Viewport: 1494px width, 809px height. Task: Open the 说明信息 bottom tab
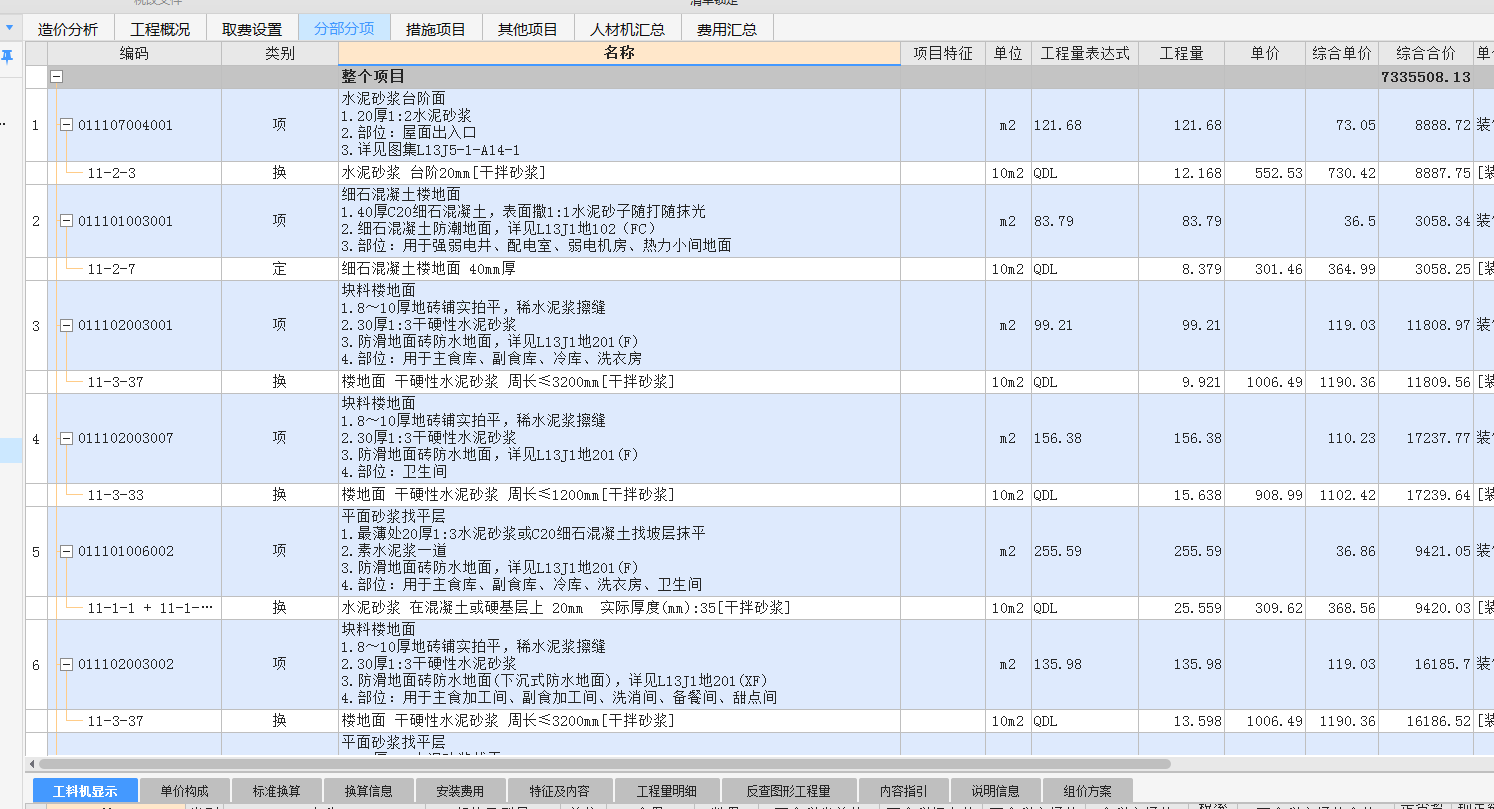pos(994,791)
